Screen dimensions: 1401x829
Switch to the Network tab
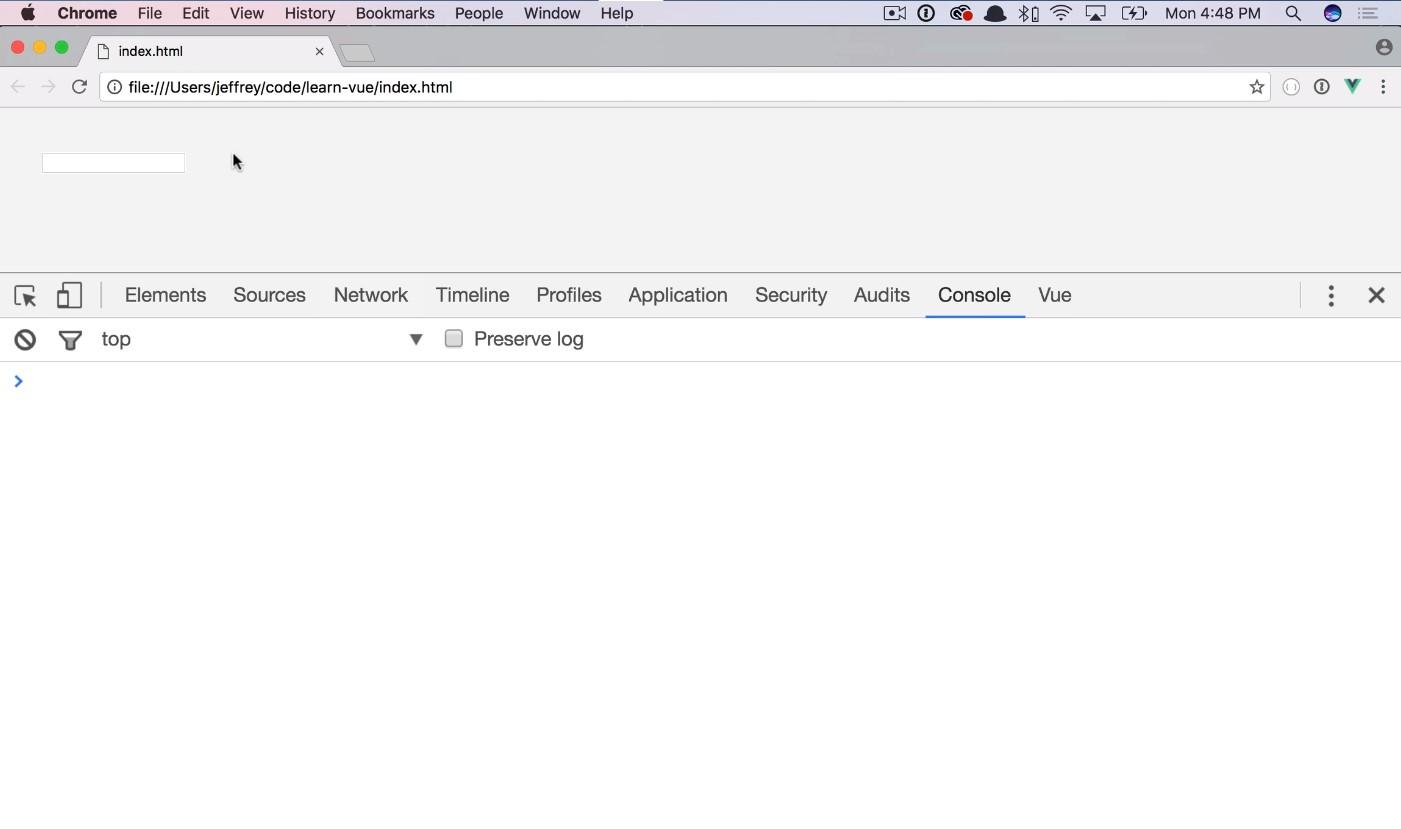371,295
